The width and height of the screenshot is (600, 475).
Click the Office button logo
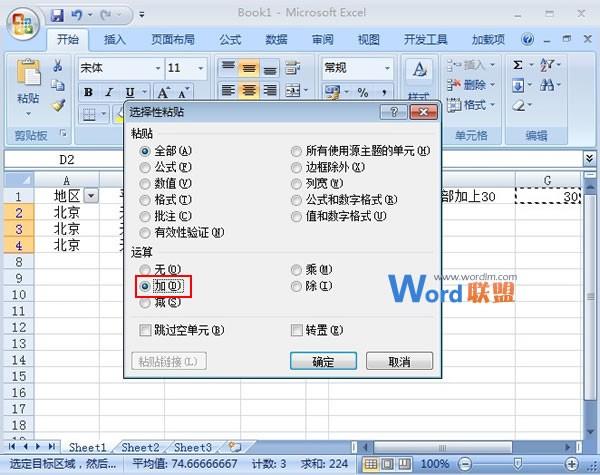coord(22,20)
